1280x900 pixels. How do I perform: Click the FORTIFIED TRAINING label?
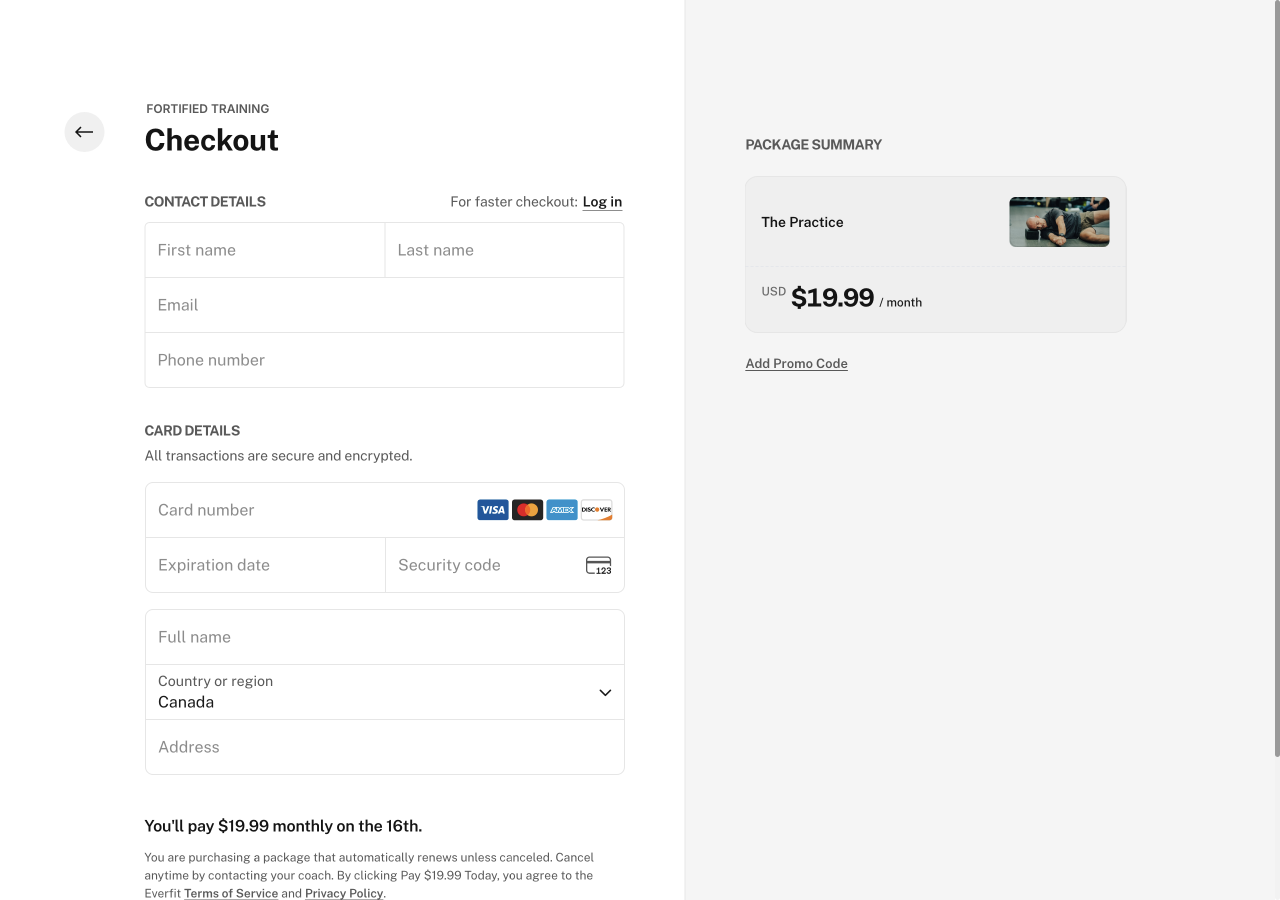pos(208,109)
